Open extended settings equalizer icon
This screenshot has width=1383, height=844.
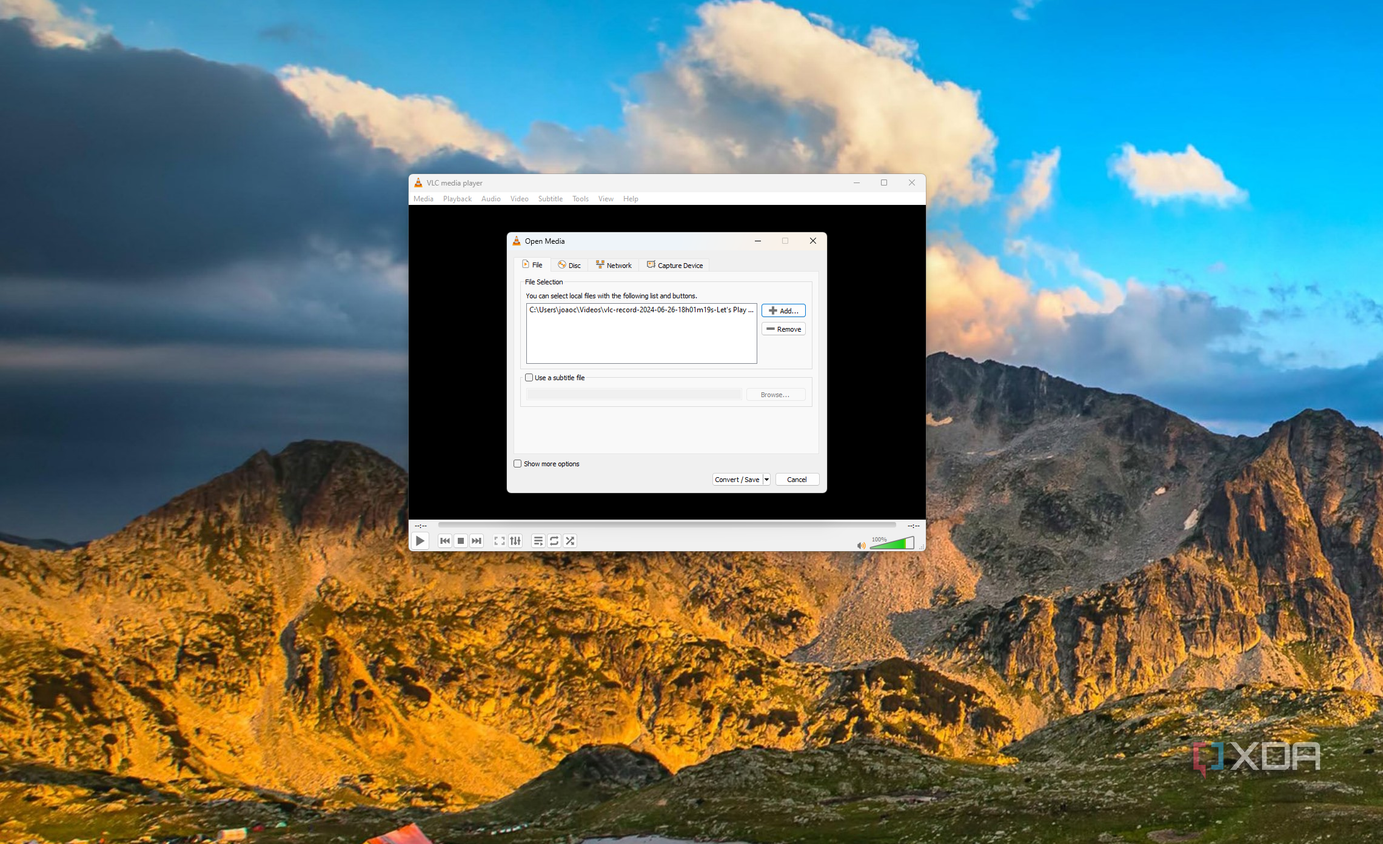click(515, 541)
